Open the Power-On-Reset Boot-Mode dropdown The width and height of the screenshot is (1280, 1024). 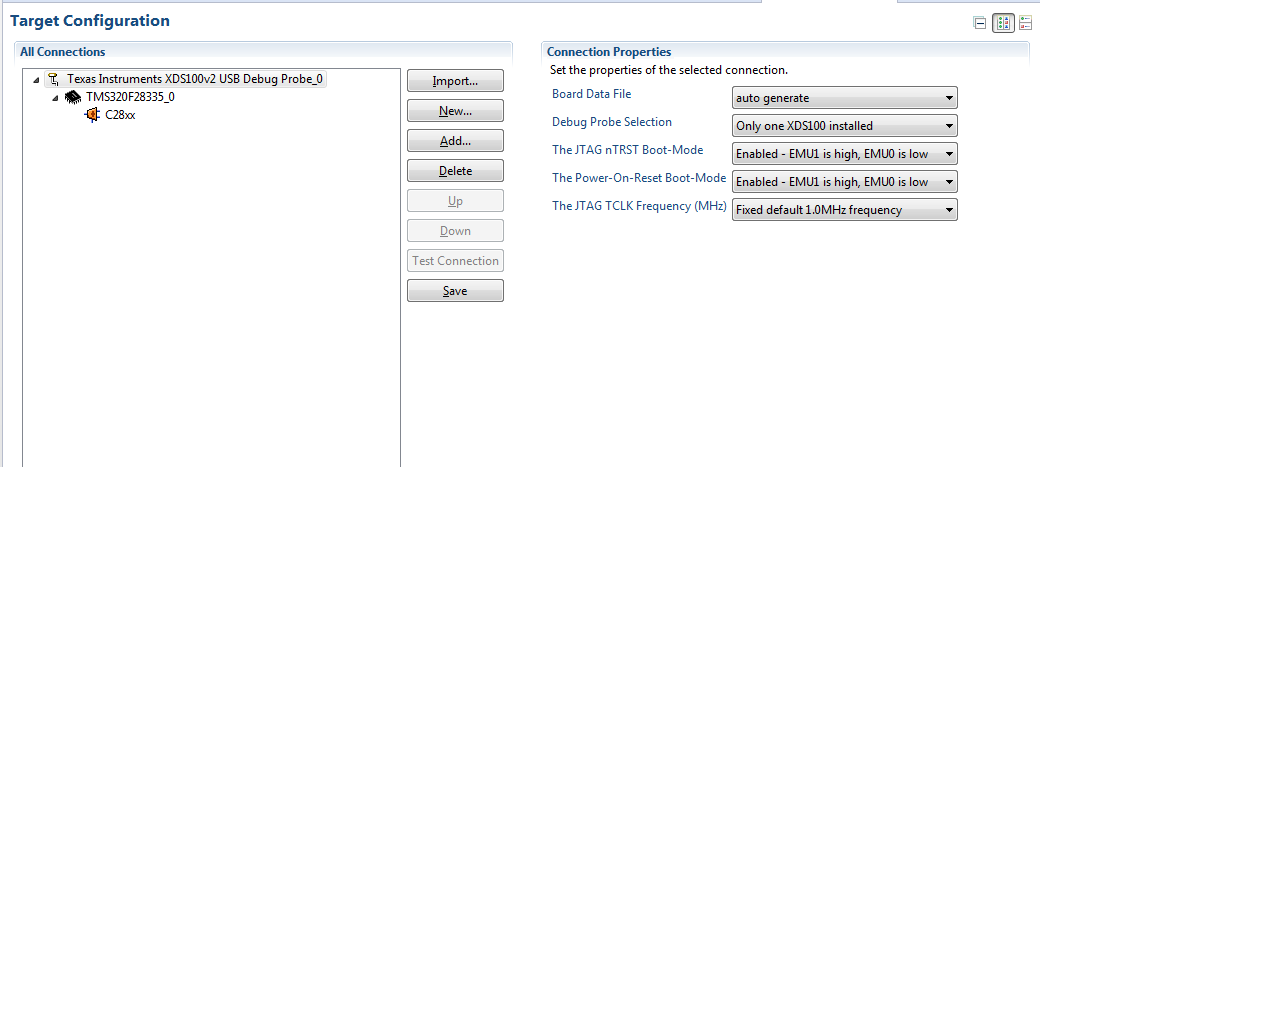[x=845, y=182]
